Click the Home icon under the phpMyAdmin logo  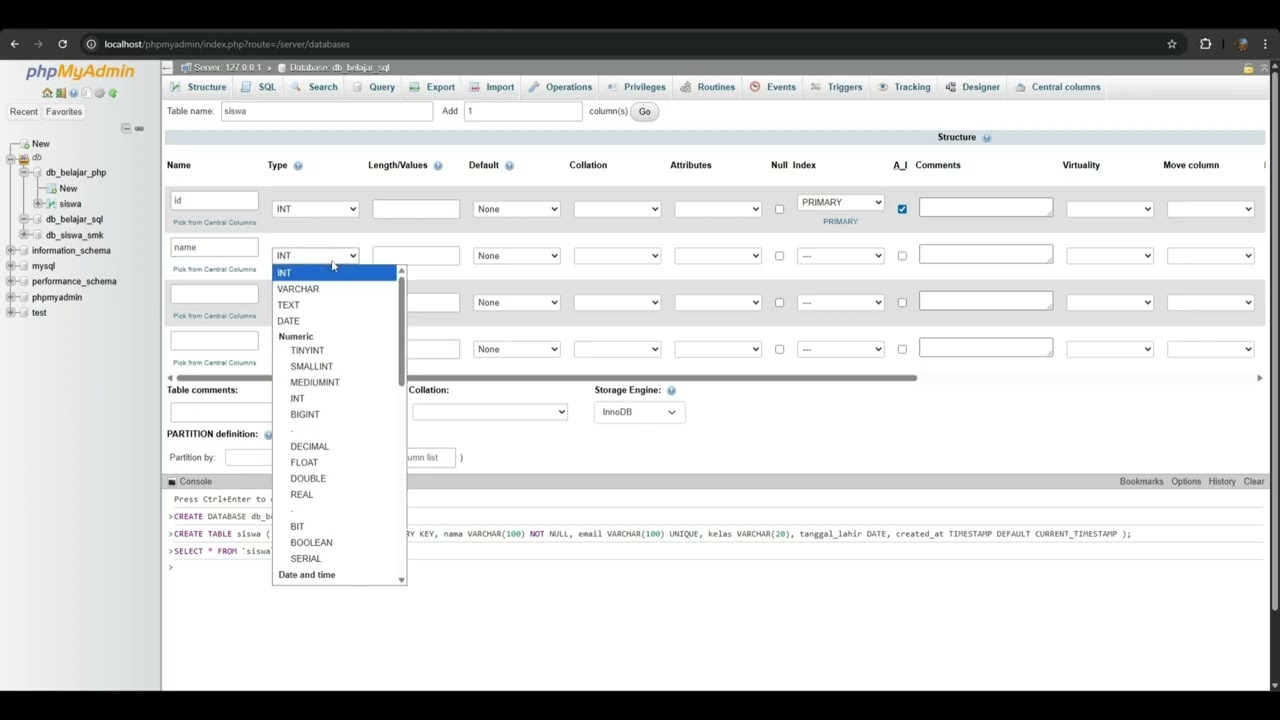click(x=47, y=93)
